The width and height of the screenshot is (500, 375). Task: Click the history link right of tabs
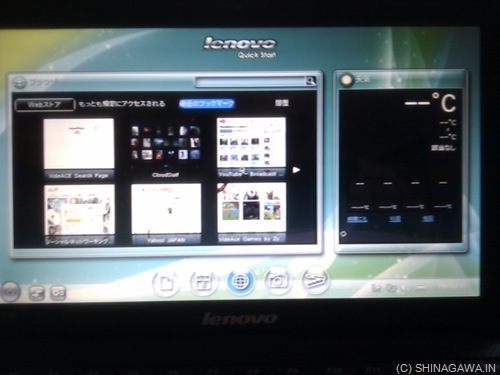[x=282, y=103]
